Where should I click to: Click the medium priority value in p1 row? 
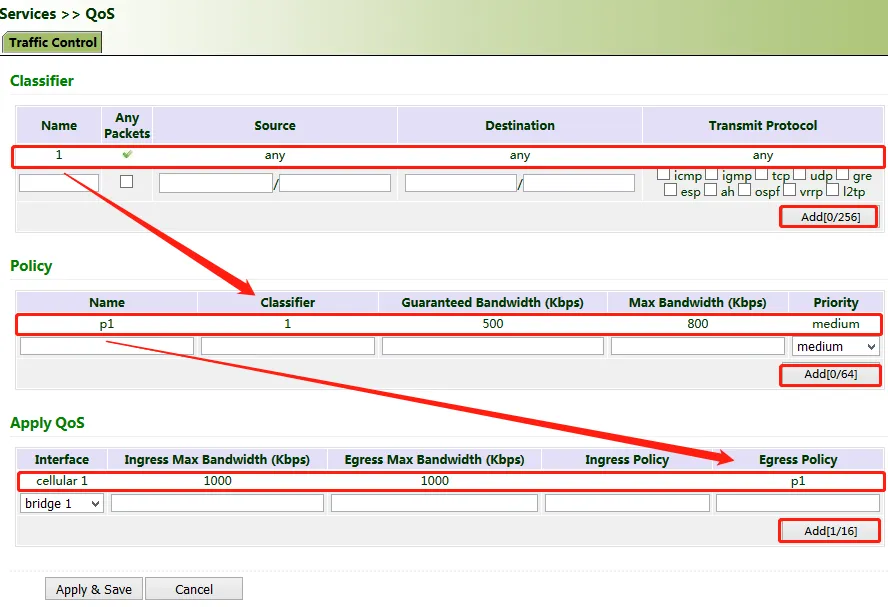pos(836,324)
